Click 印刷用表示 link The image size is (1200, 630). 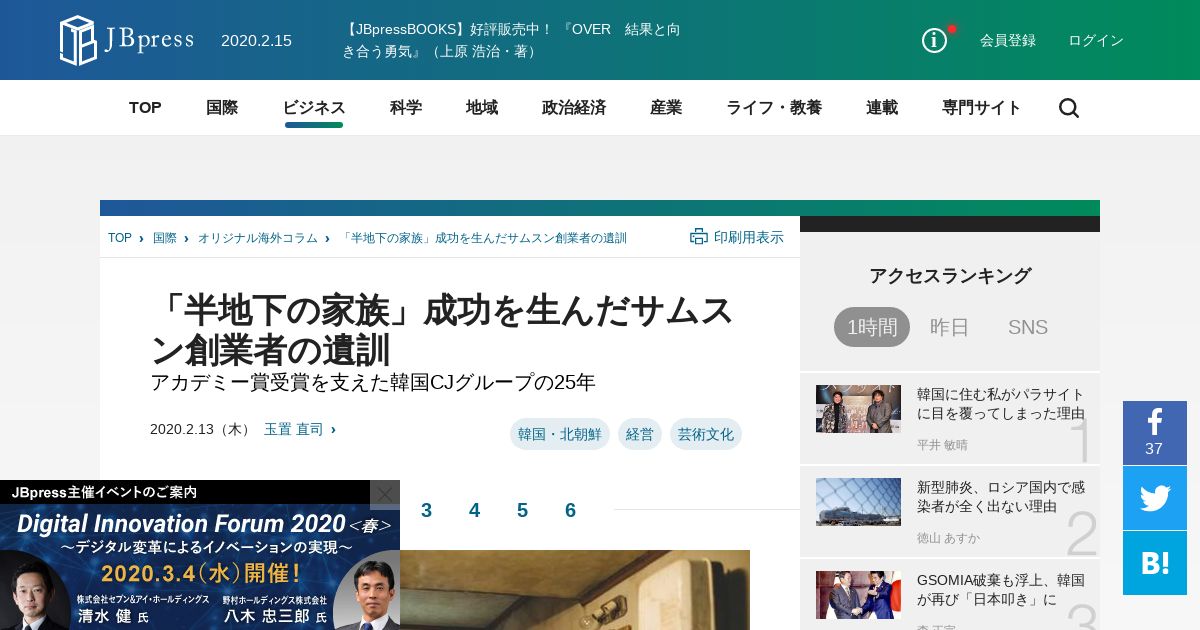click(x=749, y=237)
